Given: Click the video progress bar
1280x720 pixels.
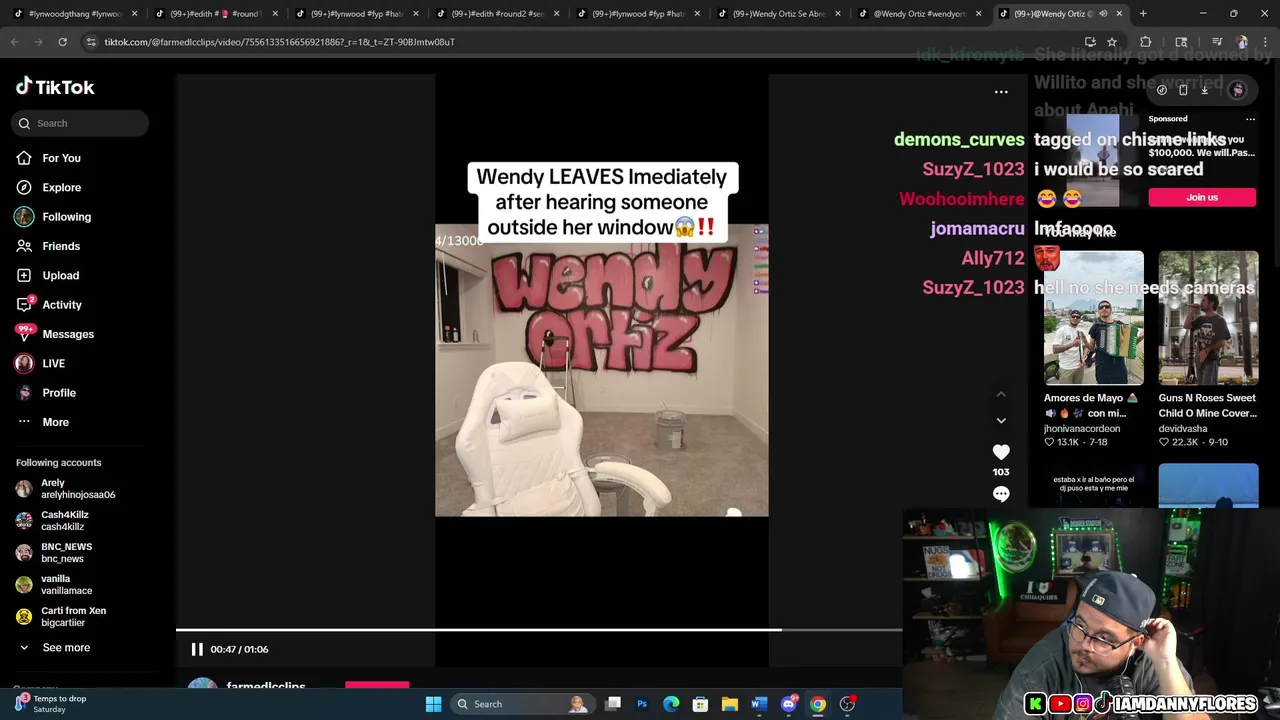Looking at the screenshot, I should [539, 630].
